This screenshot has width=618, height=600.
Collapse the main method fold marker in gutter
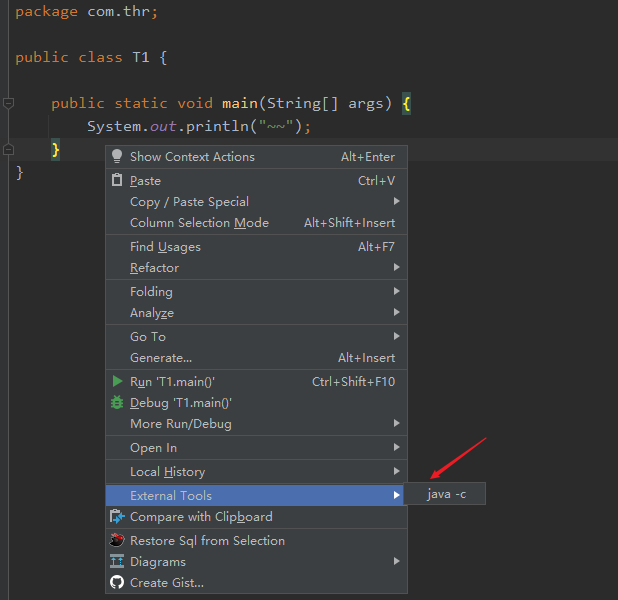click(x=8, y=103)
